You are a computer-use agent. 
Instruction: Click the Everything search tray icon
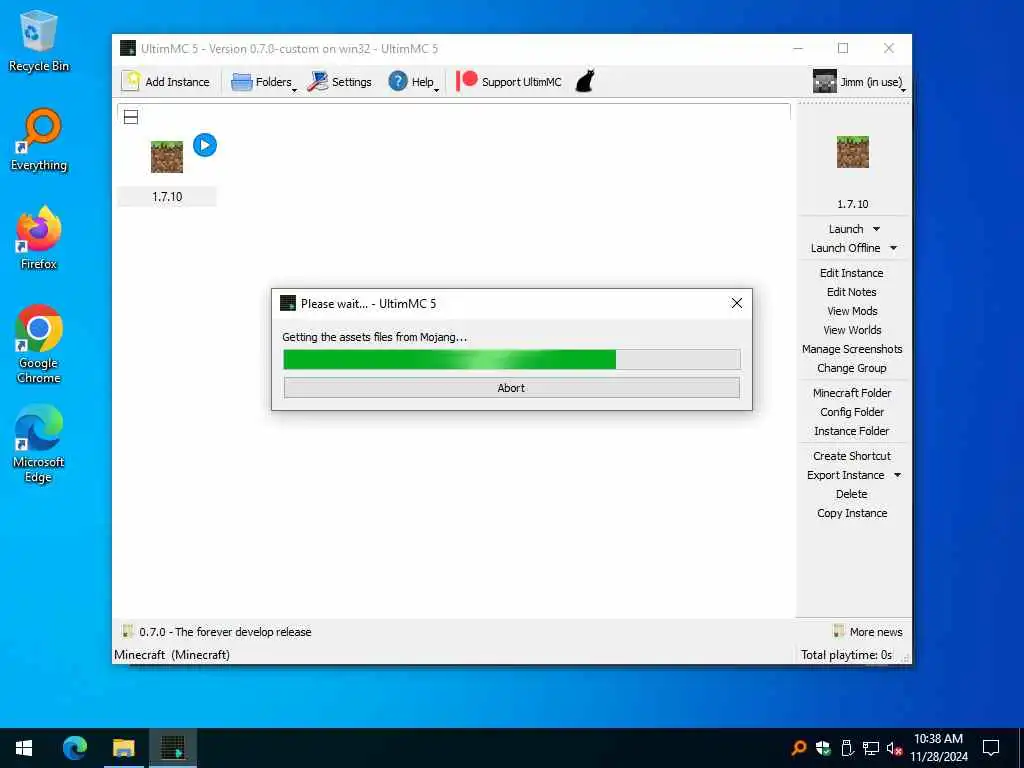798,748
